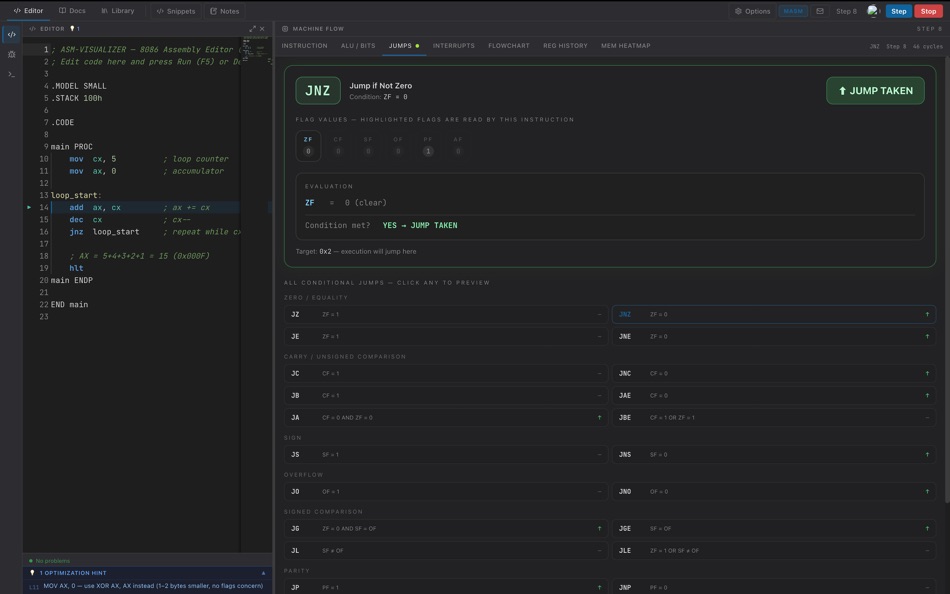This screenshot has height=594, width=950.
Task: Preview the JO overflow jump
Action: (446, 492)
